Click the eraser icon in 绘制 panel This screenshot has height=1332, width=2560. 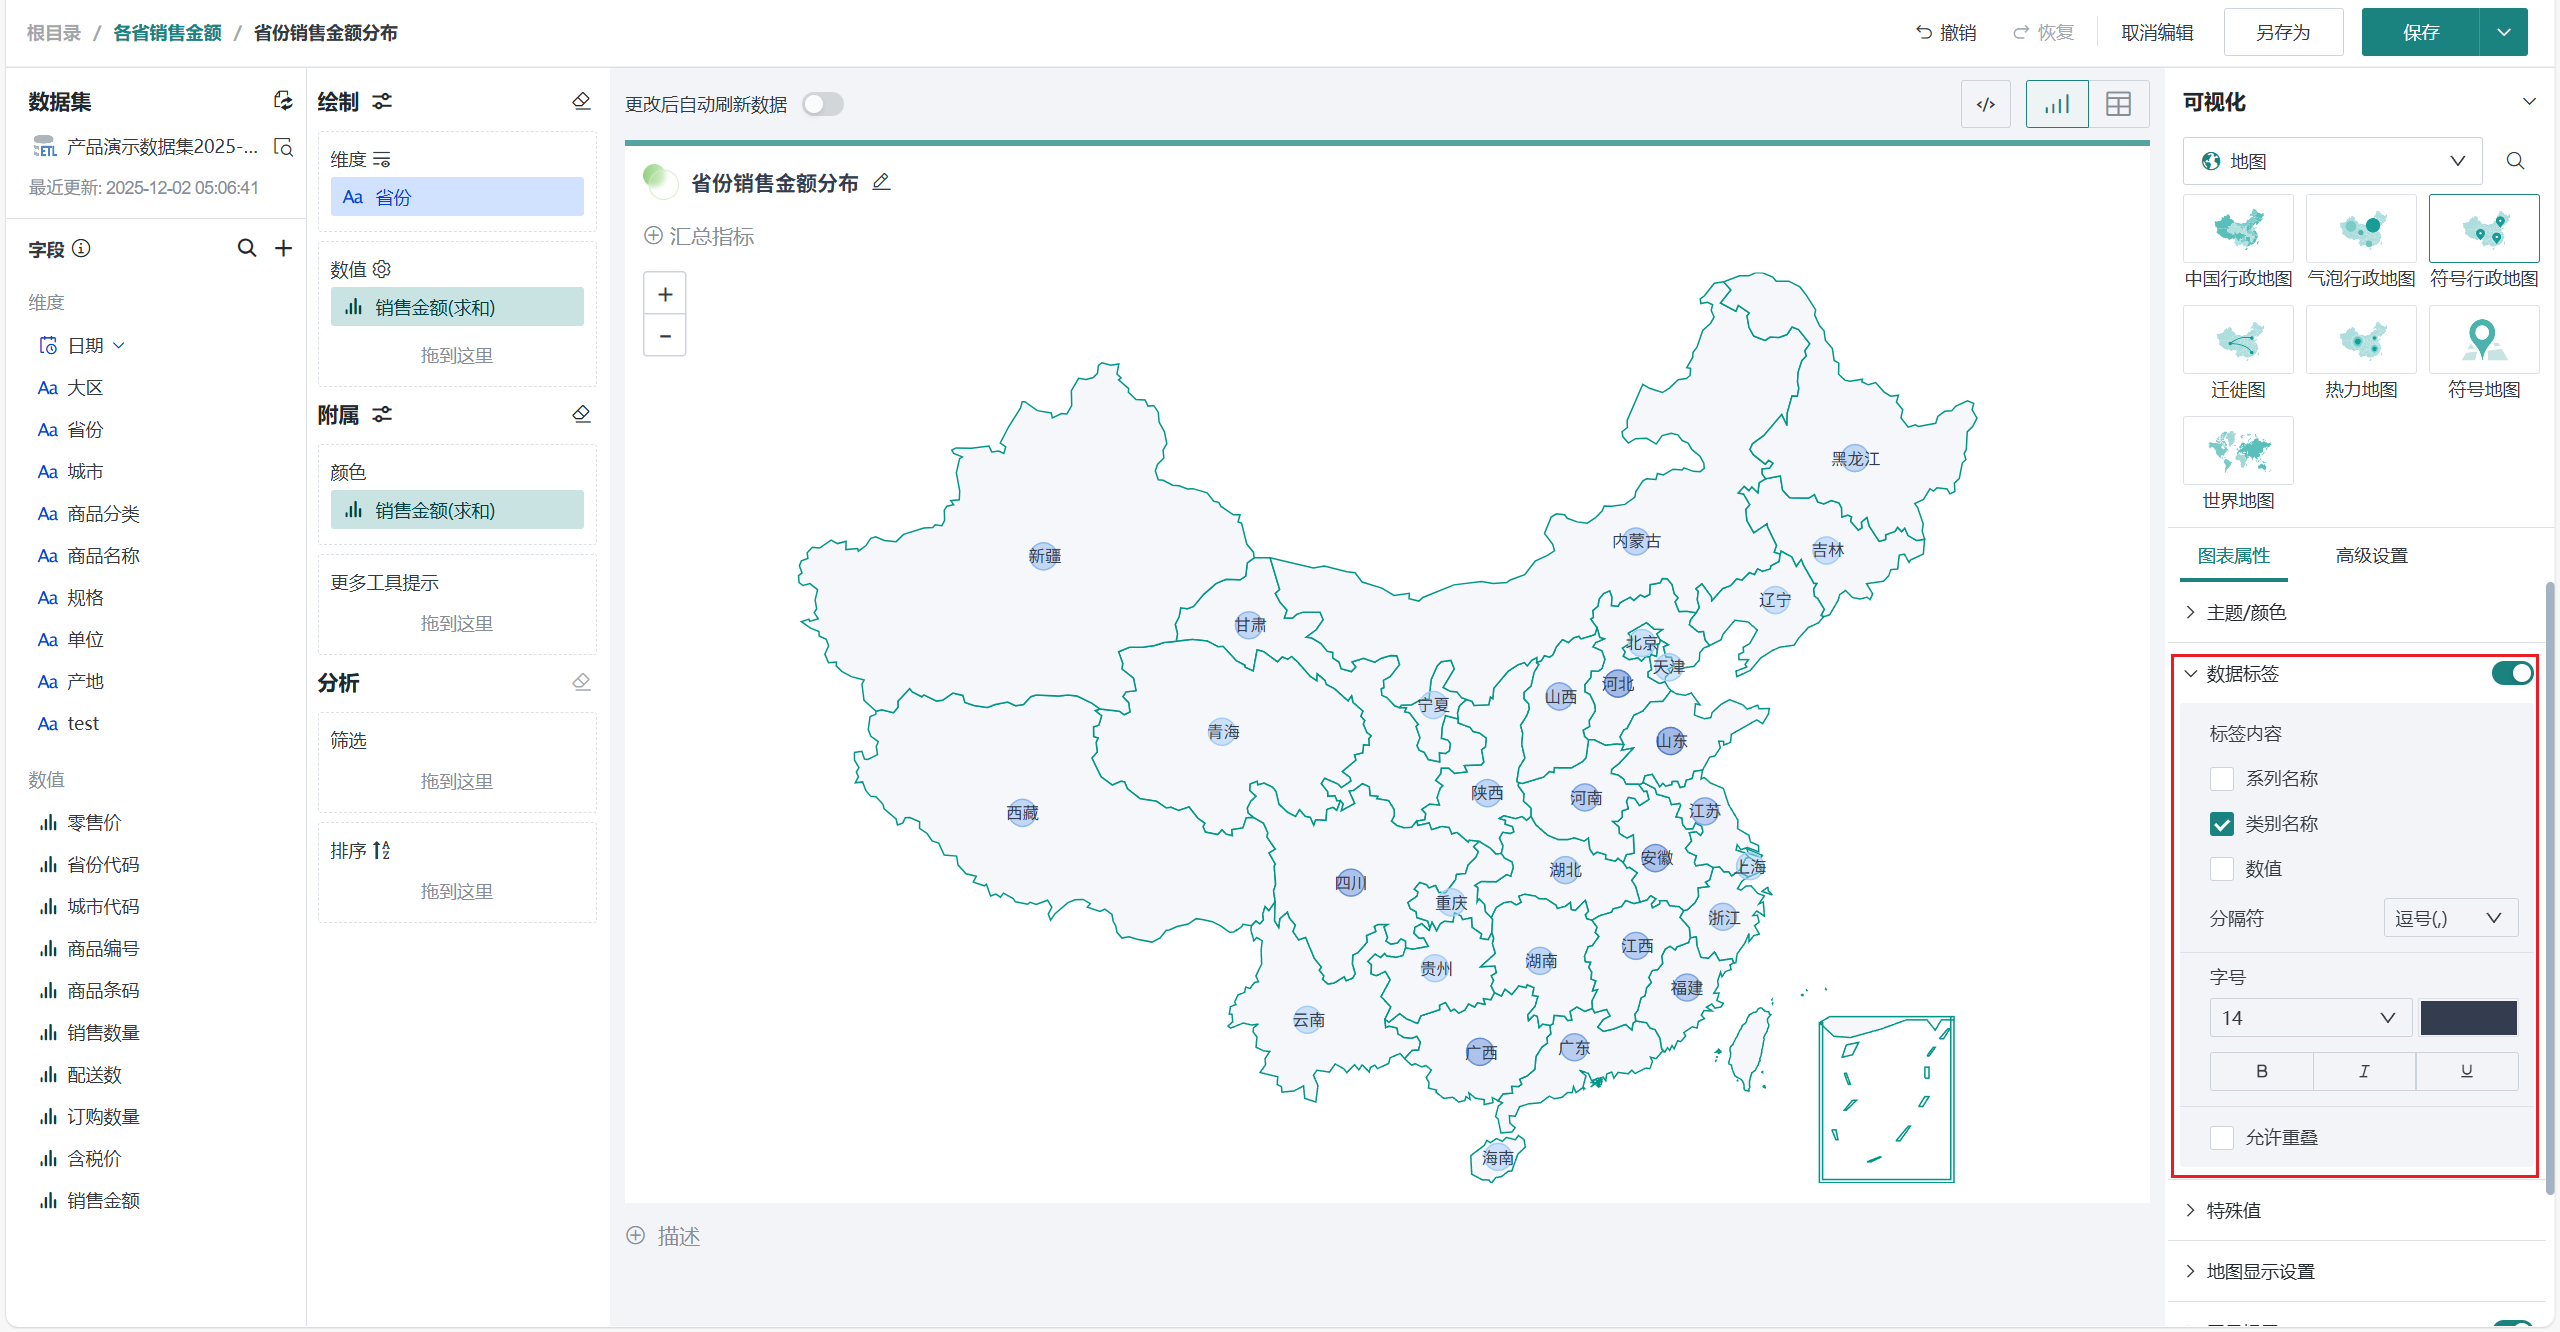(x=581, y=101)
